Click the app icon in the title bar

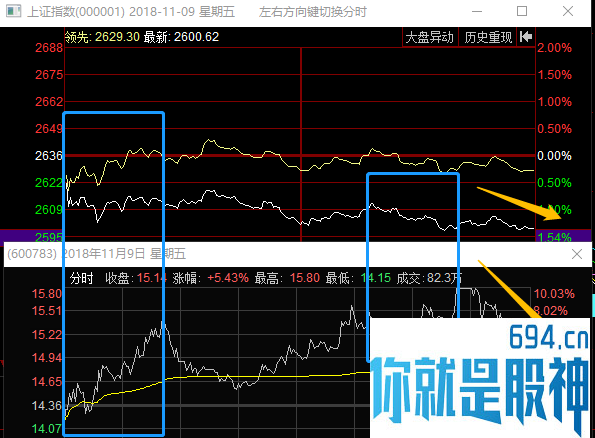14,11
